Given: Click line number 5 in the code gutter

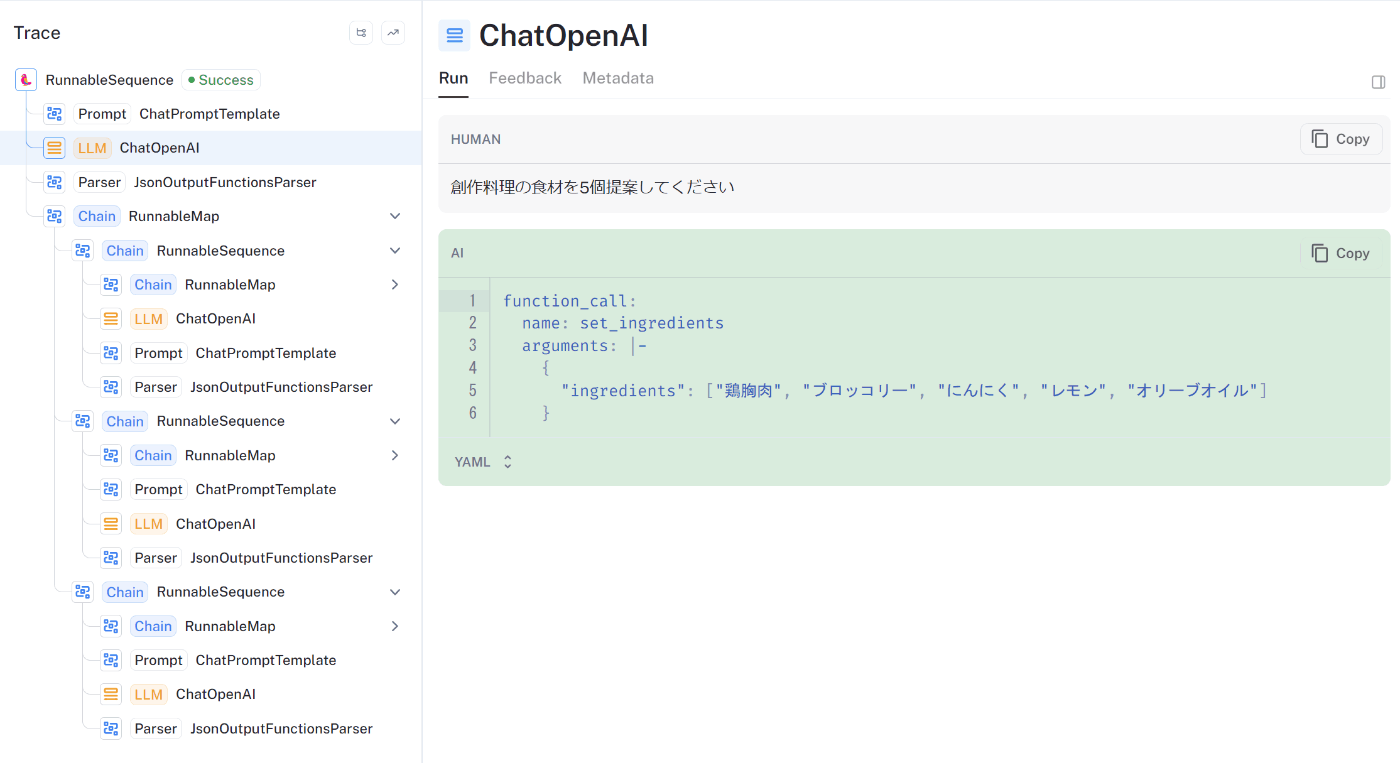Looking at the screenshot, I should tap(472, 391).
